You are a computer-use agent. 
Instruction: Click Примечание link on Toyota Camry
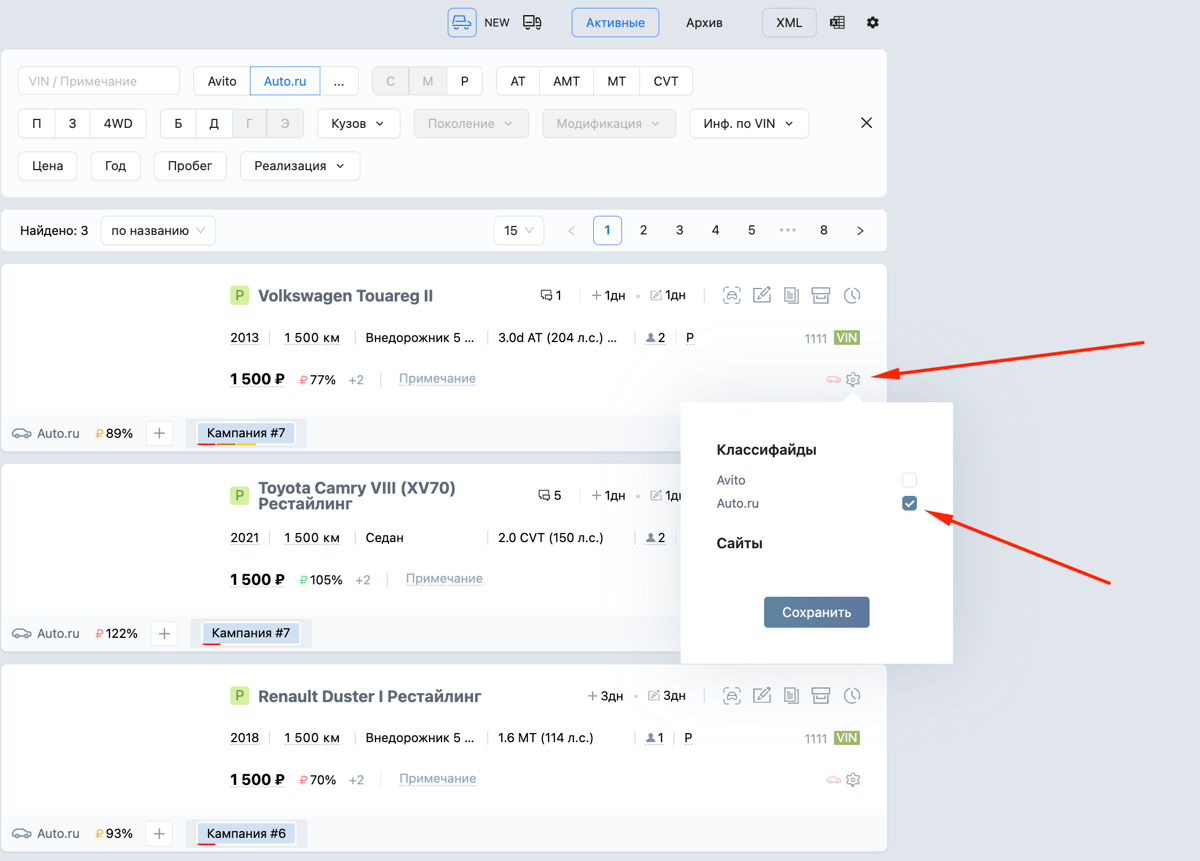pyautogui.click(x=444, y=579)
